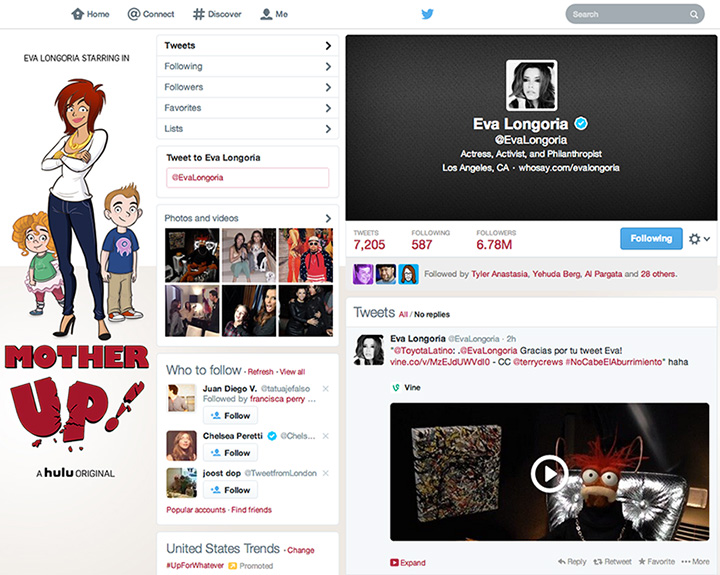This screenshot has width=720, height=575.
Task: Dismiss the Juan Diego V. suggestion
Action: [x=326, y=389]
